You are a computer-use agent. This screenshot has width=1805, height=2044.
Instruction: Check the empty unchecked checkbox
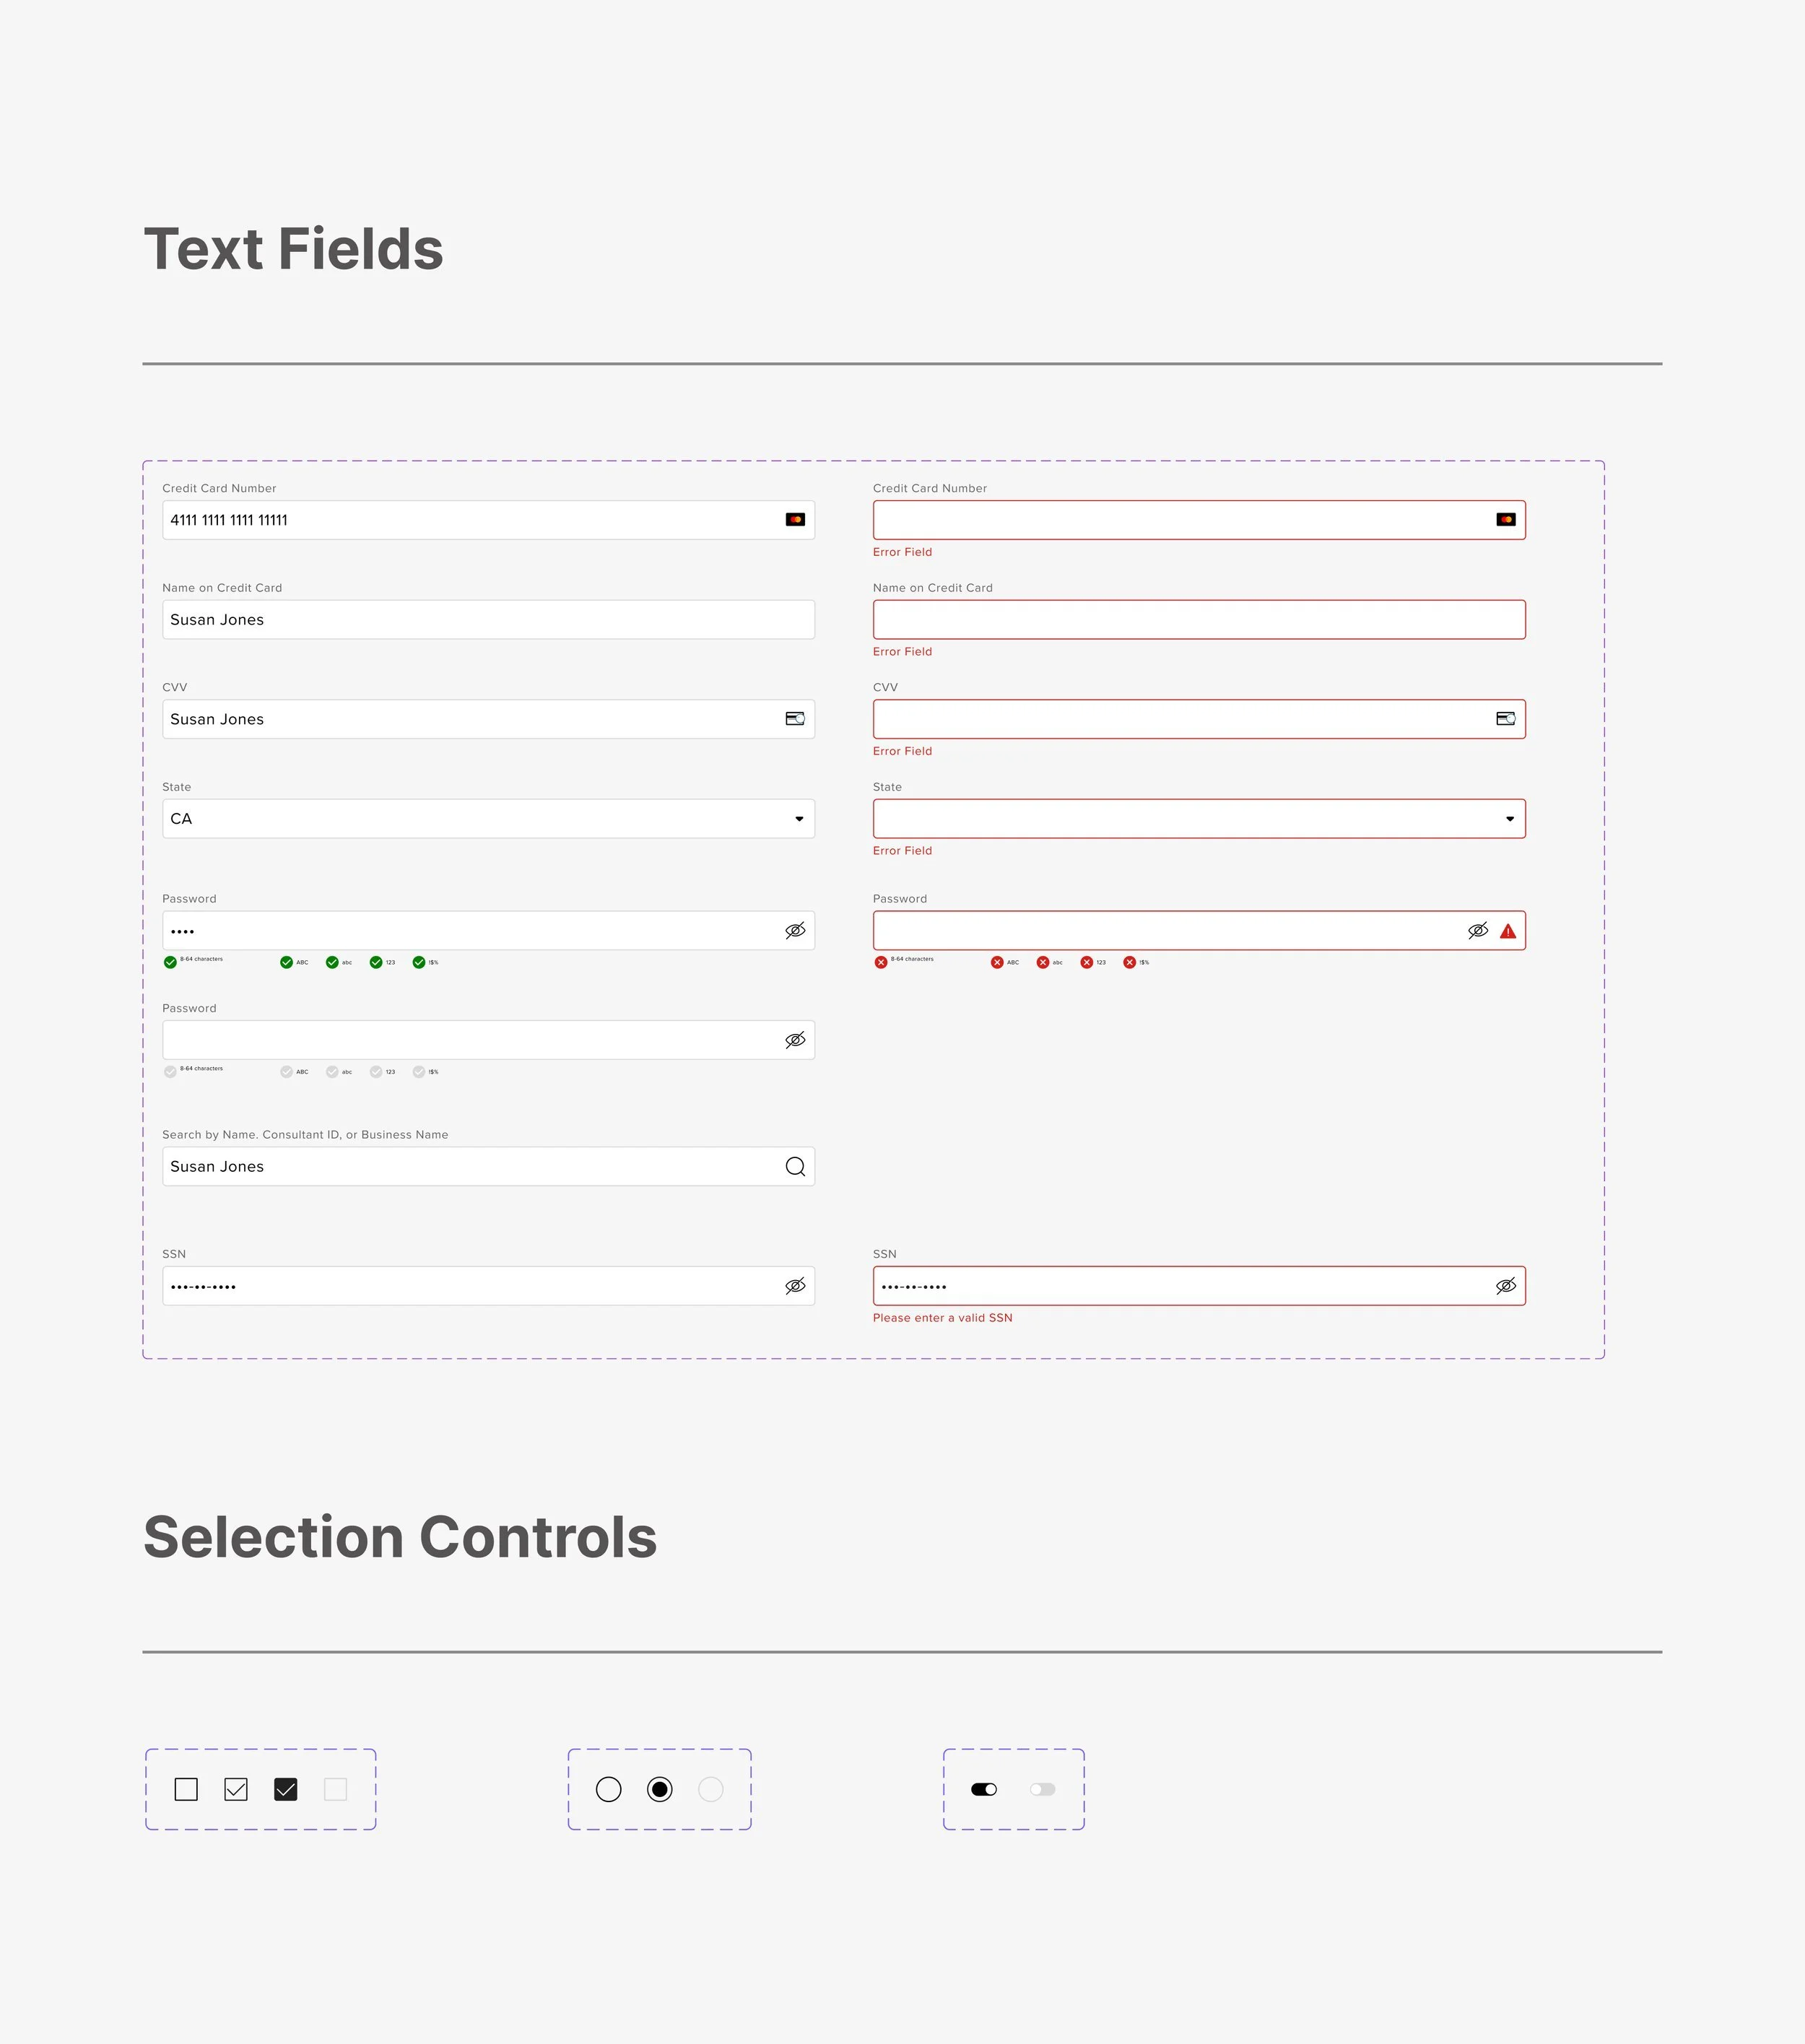[186, 1789]
